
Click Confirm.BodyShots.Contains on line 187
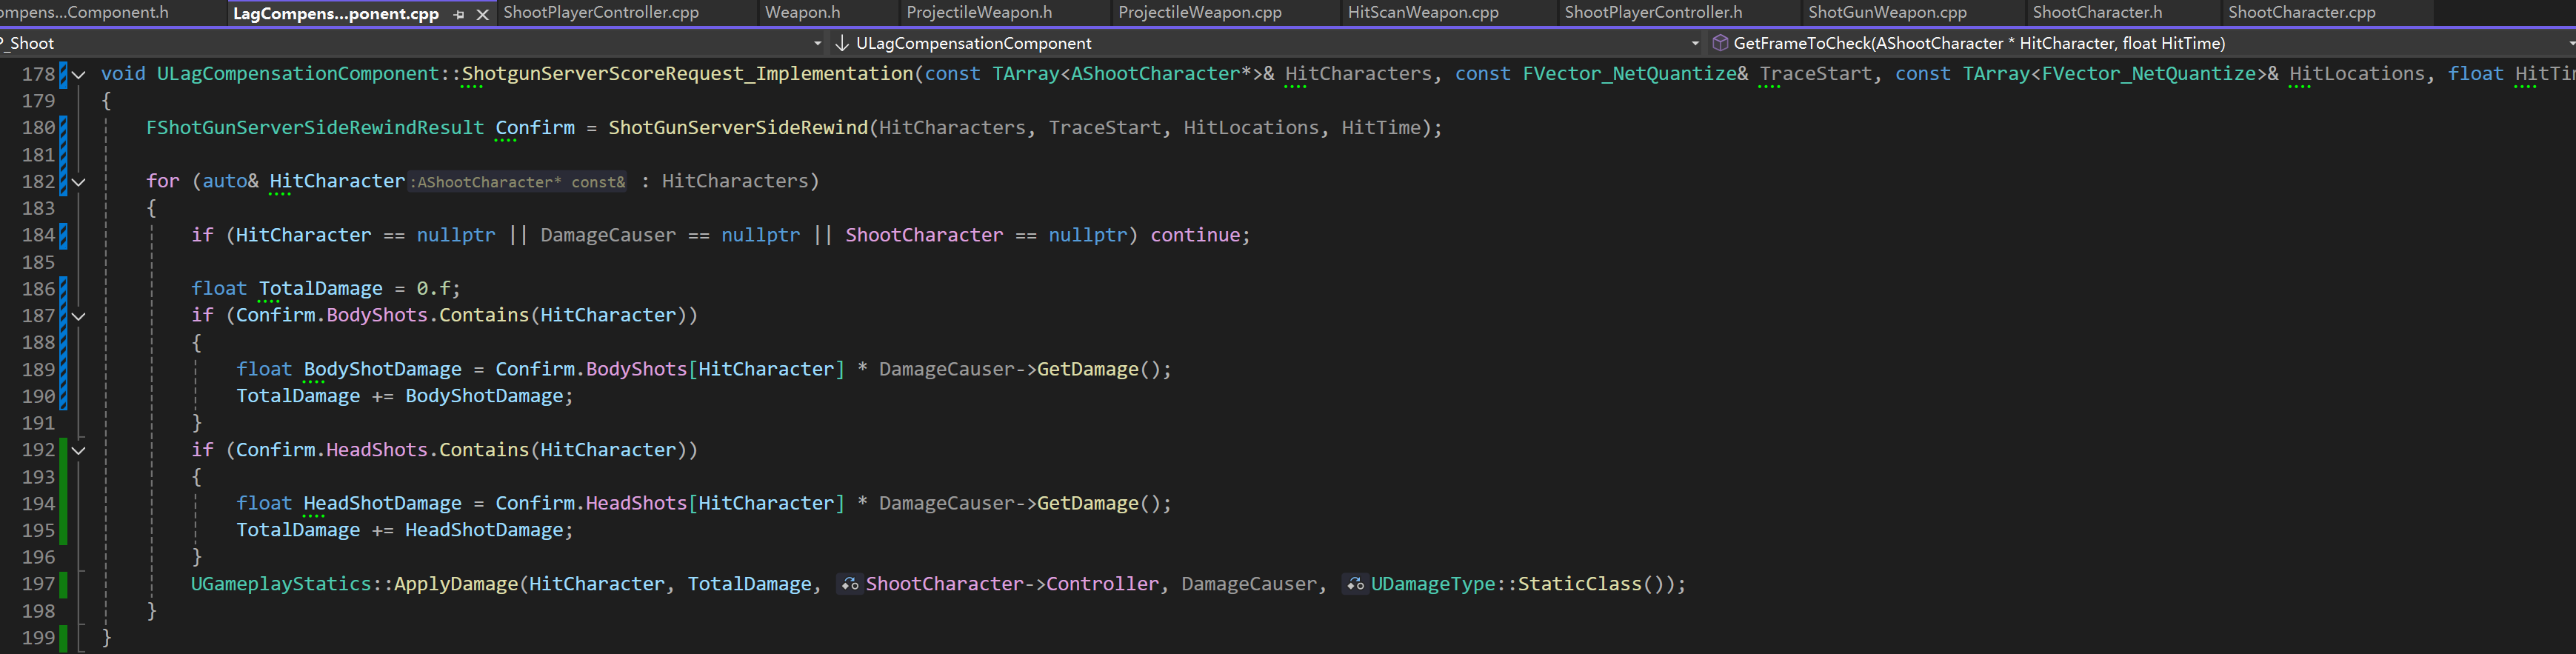[382, 316]
